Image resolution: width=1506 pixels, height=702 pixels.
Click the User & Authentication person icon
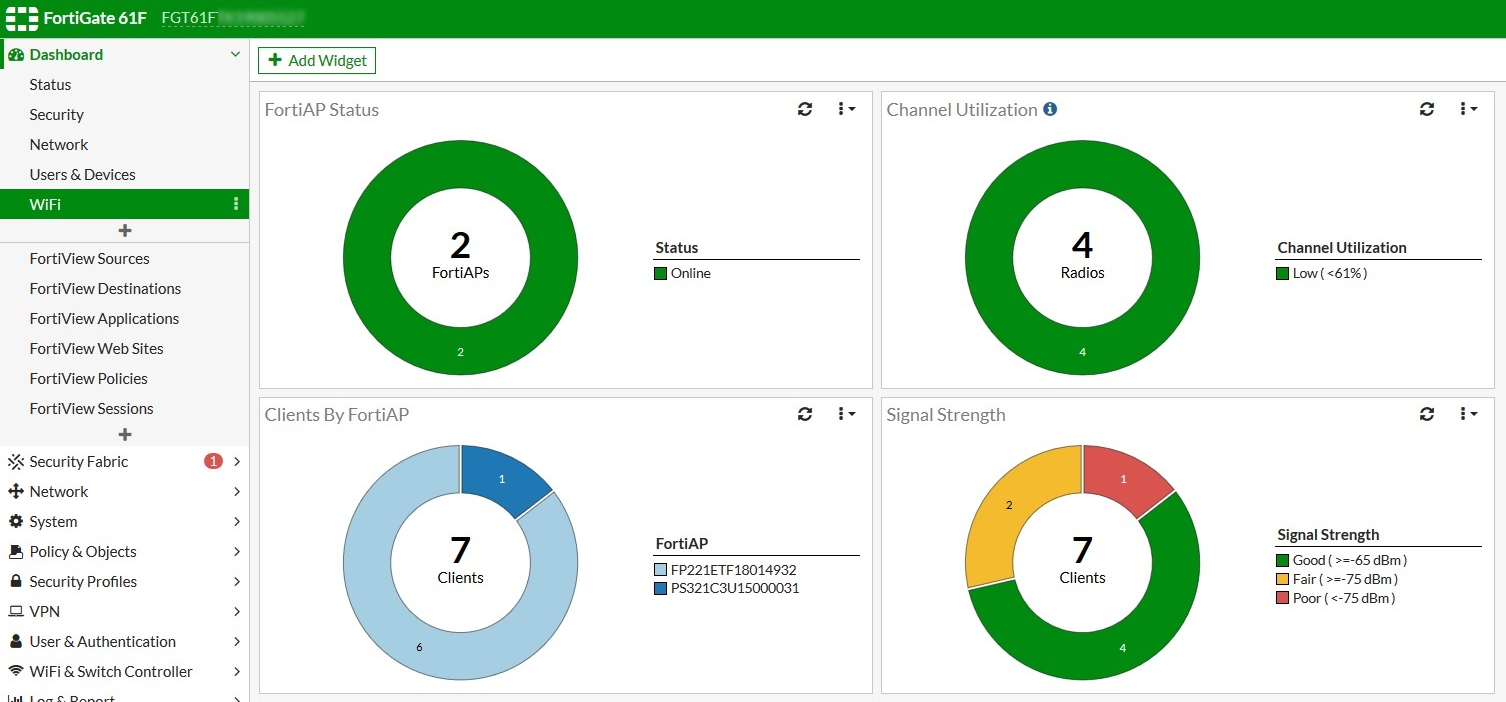pyautogui.click(x=16, y=642)
